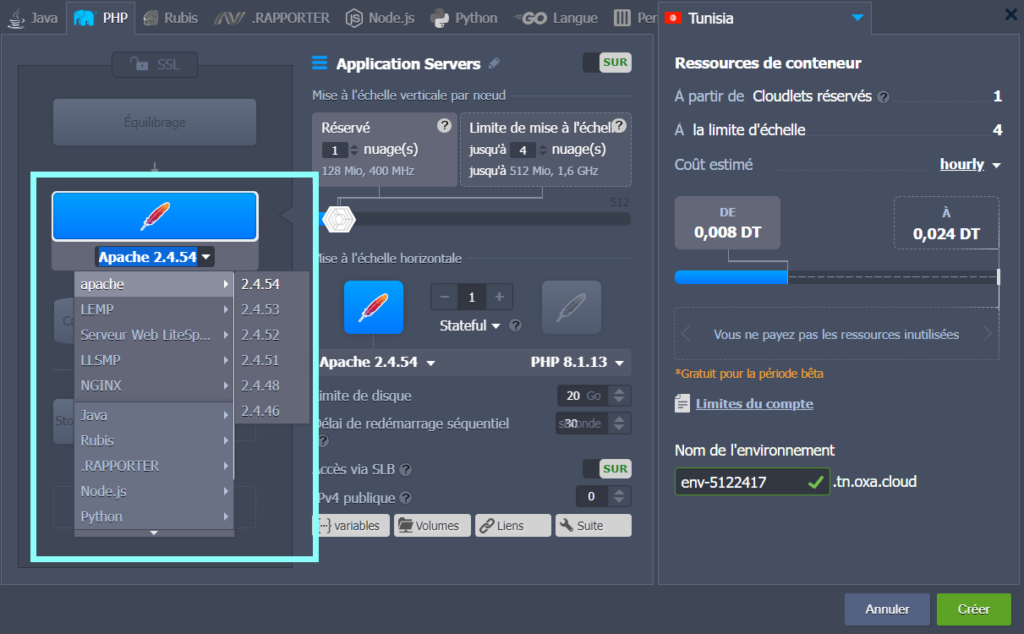The width and height of the screenshot is (1024, 634).
Task: Open the Tunisia region dropdown
Action: point(764,18)
